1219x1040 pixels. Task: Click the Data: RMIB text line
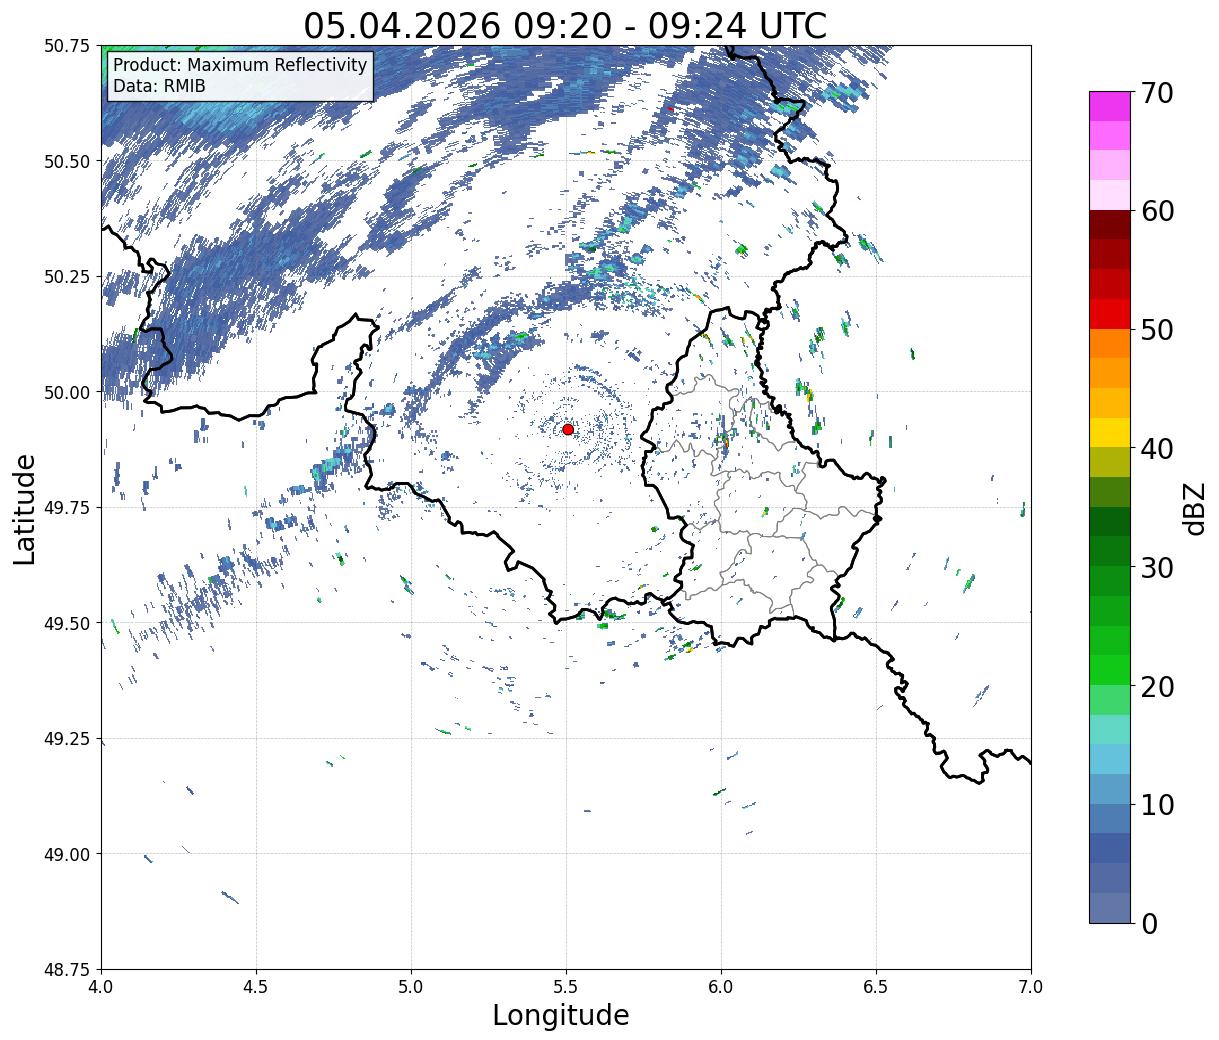click(x=159, y=86)
